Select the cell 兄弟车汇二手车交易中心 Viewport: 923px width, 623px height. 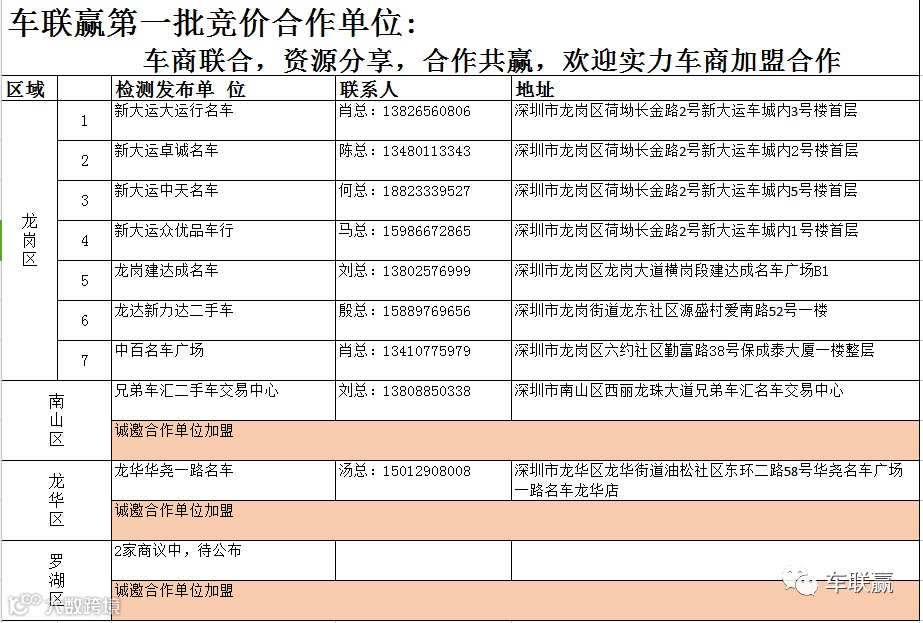tap(223, 400)
